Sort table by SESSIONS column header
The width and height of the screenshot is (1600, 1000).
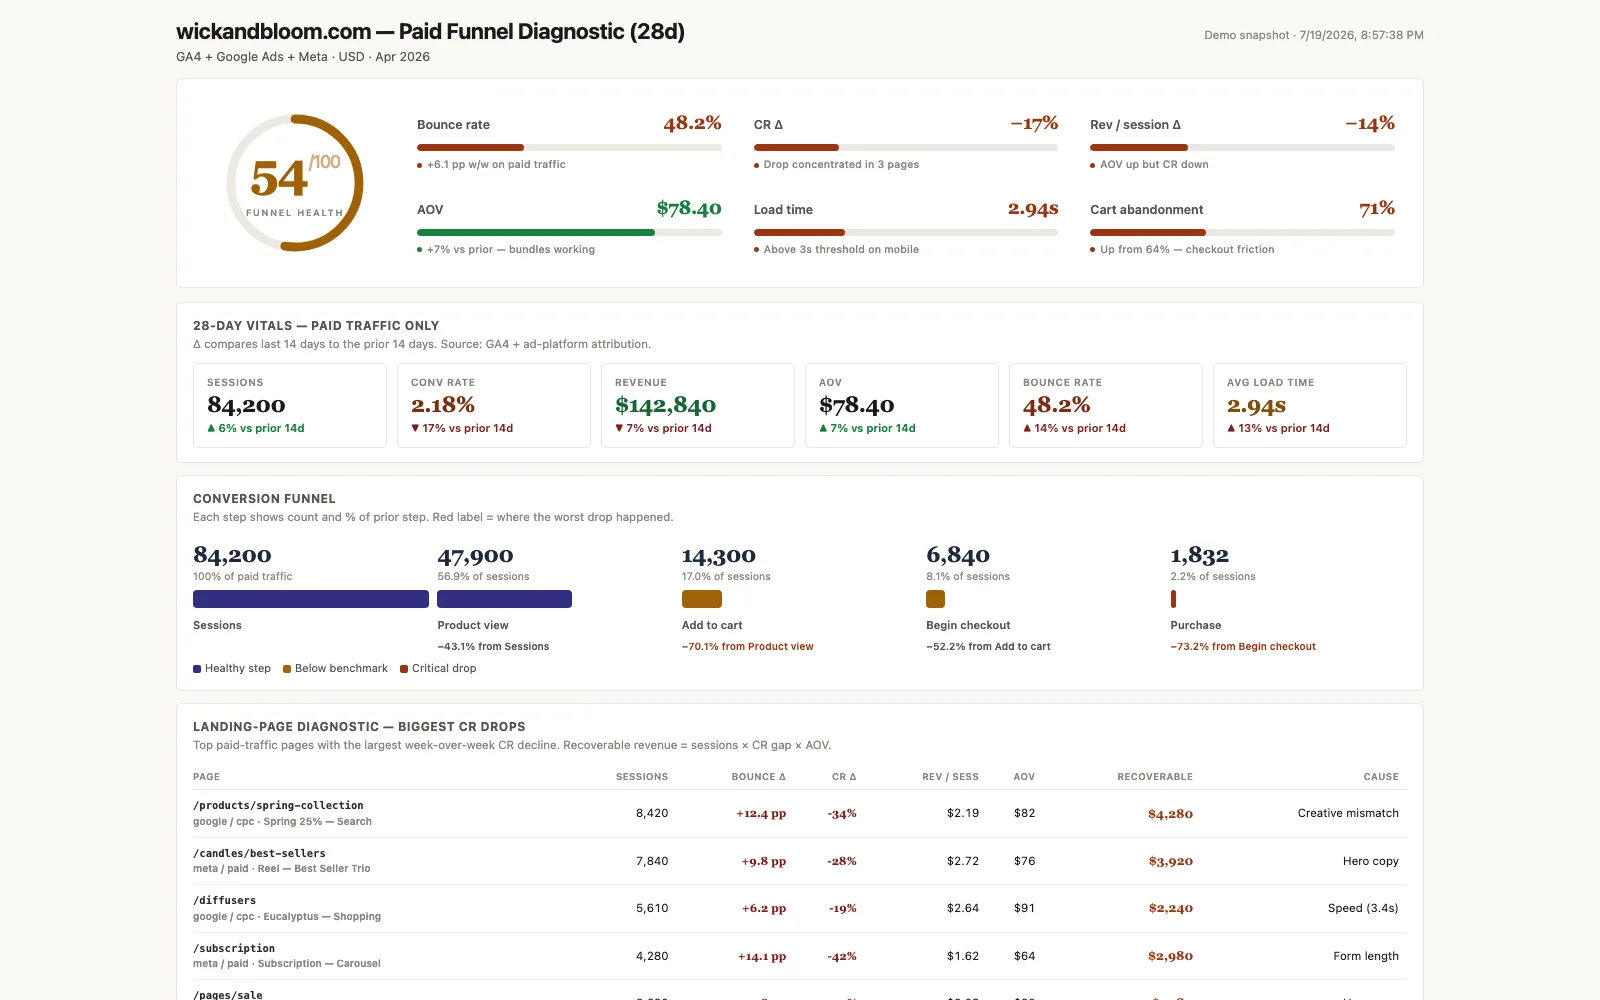pyautogui.click(x=642, y=777)
